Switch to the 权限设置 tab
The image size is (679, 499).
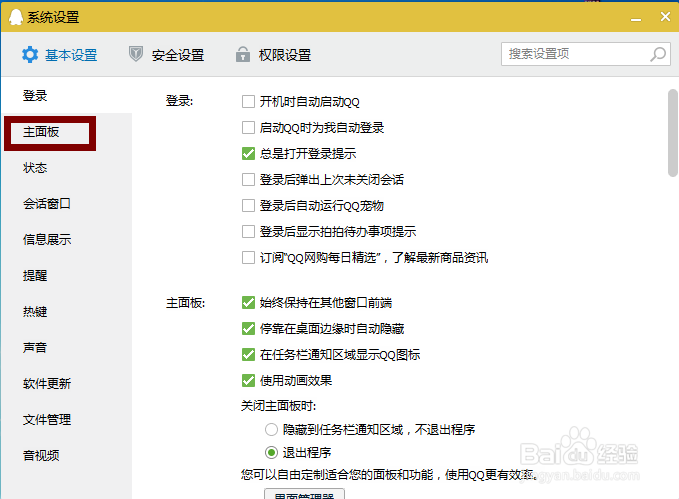tap(274, 55)
